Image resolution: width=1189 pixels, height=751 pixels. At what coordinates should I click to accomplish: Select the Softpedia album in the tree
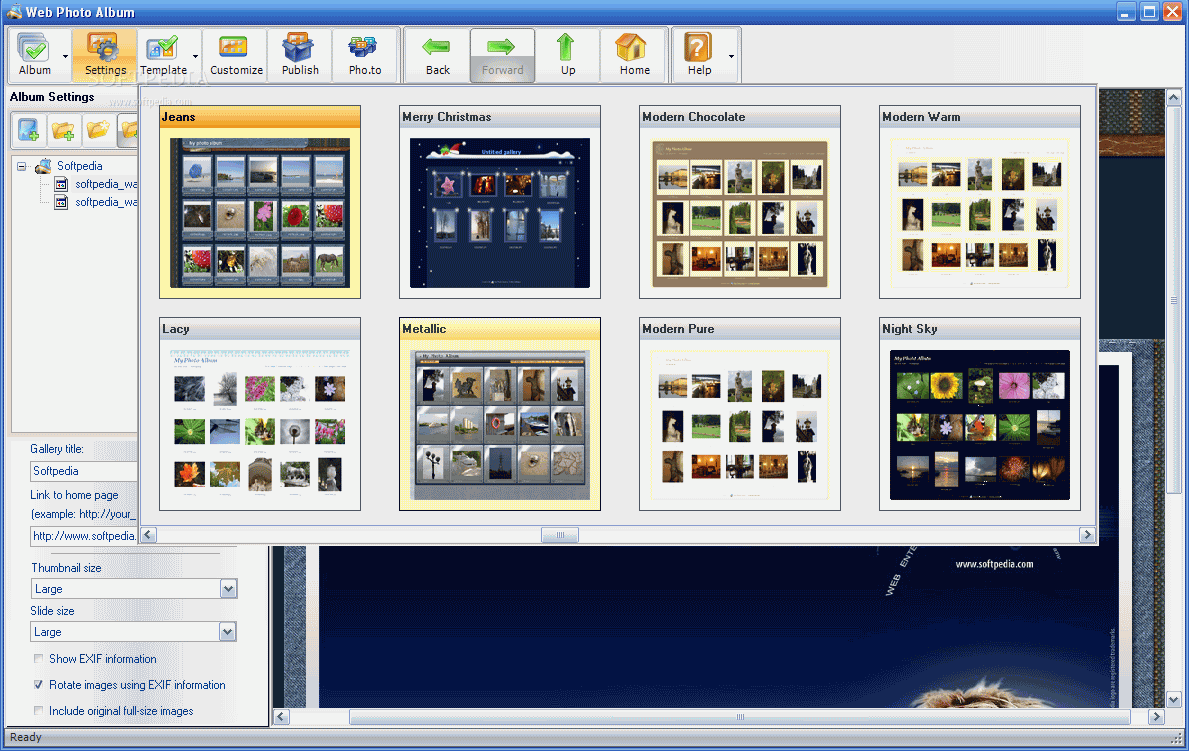click(x=80, y=166)
